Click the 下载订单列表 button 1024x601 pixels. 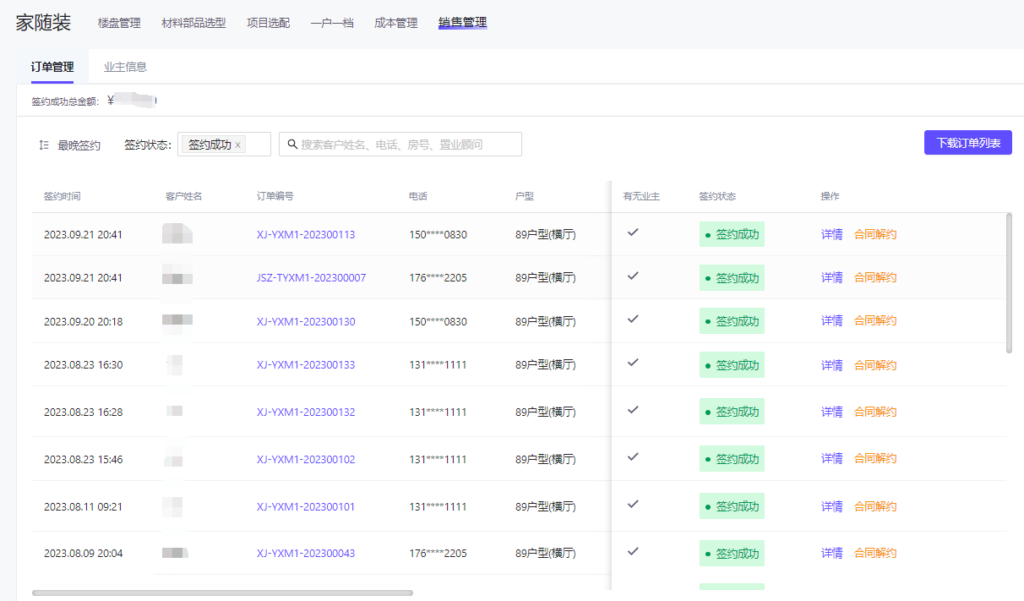[x=967, y=143]
